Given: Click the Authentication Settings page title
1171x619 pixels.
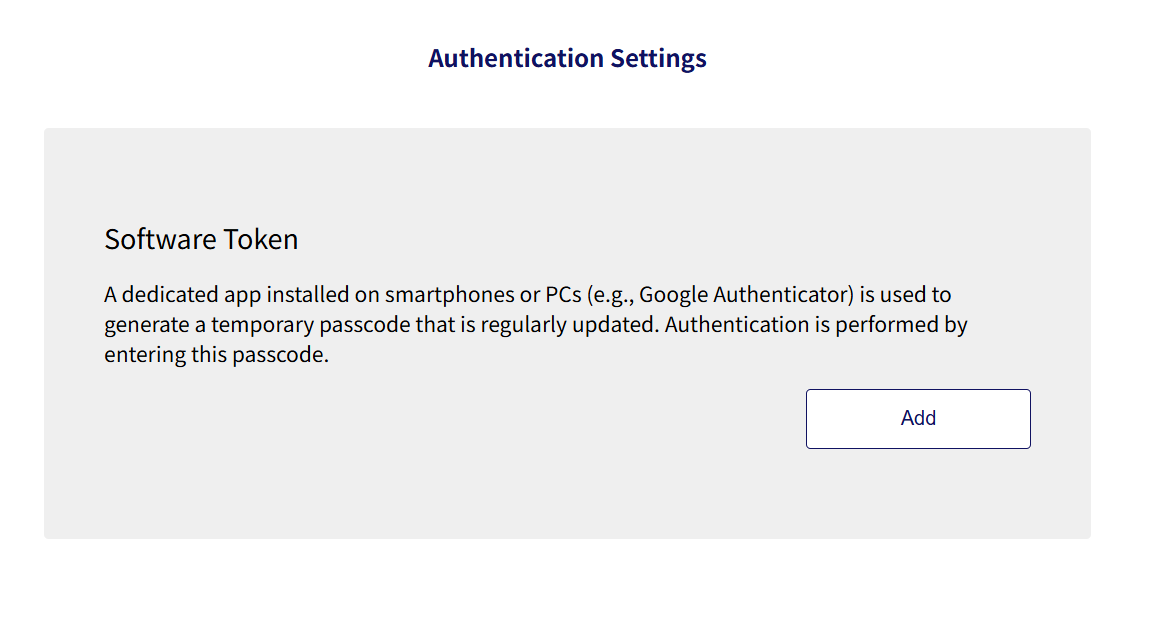Looking at the screenshot, I should pyautogui.click(x=567, y=58).
